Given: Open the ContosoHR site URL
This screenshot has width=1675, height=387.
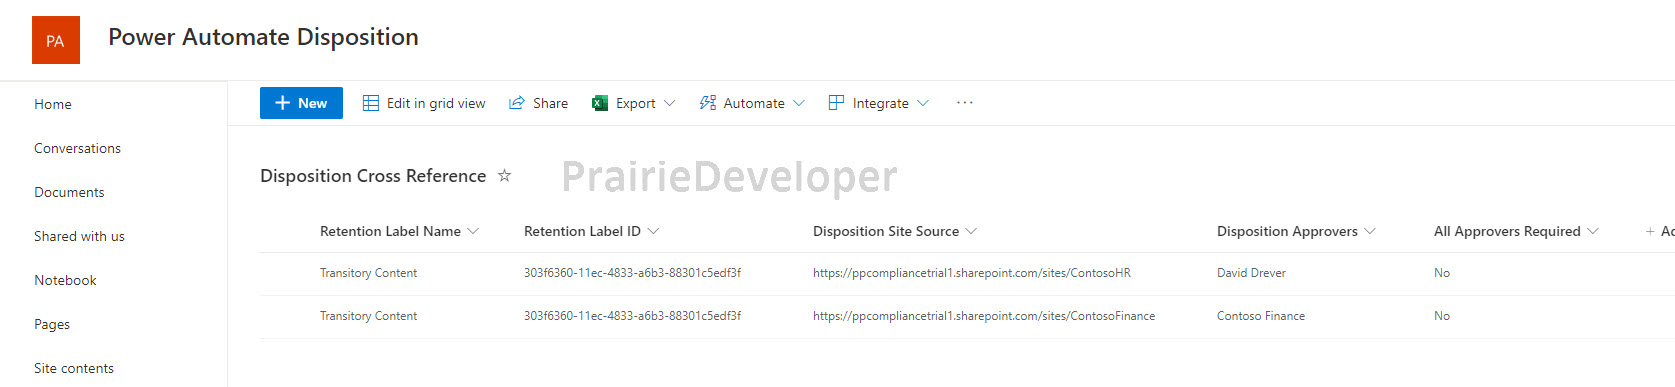Looking at the screenshot, I should tap(972, 273).
